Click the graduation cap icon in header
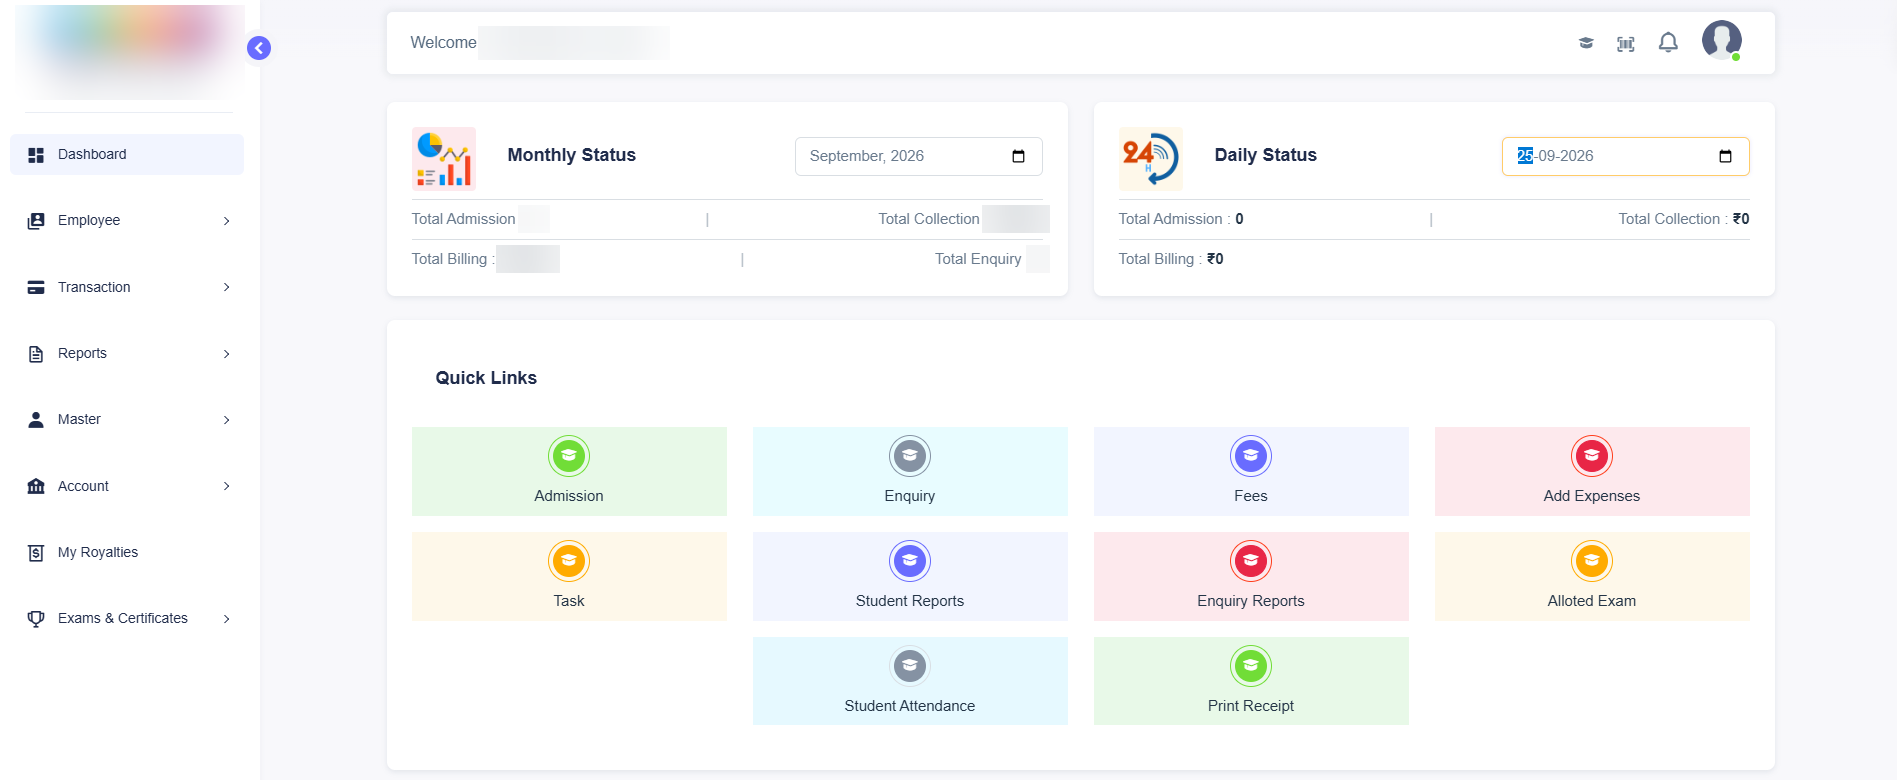Image resolution: width=1897 pixels, height=780 pixels. pos(1586,43)
